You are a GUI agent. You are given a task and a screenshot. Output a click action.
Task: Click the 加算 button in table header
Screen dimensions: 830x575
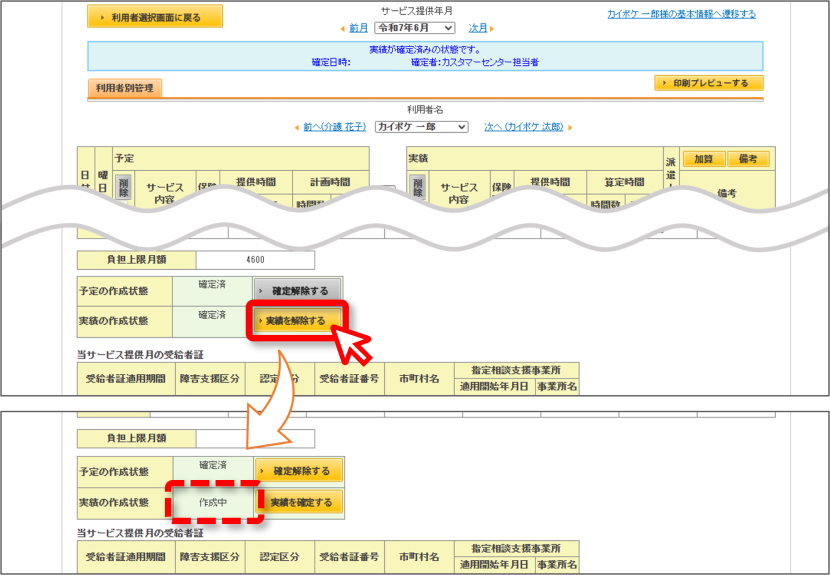coord(703,159)
